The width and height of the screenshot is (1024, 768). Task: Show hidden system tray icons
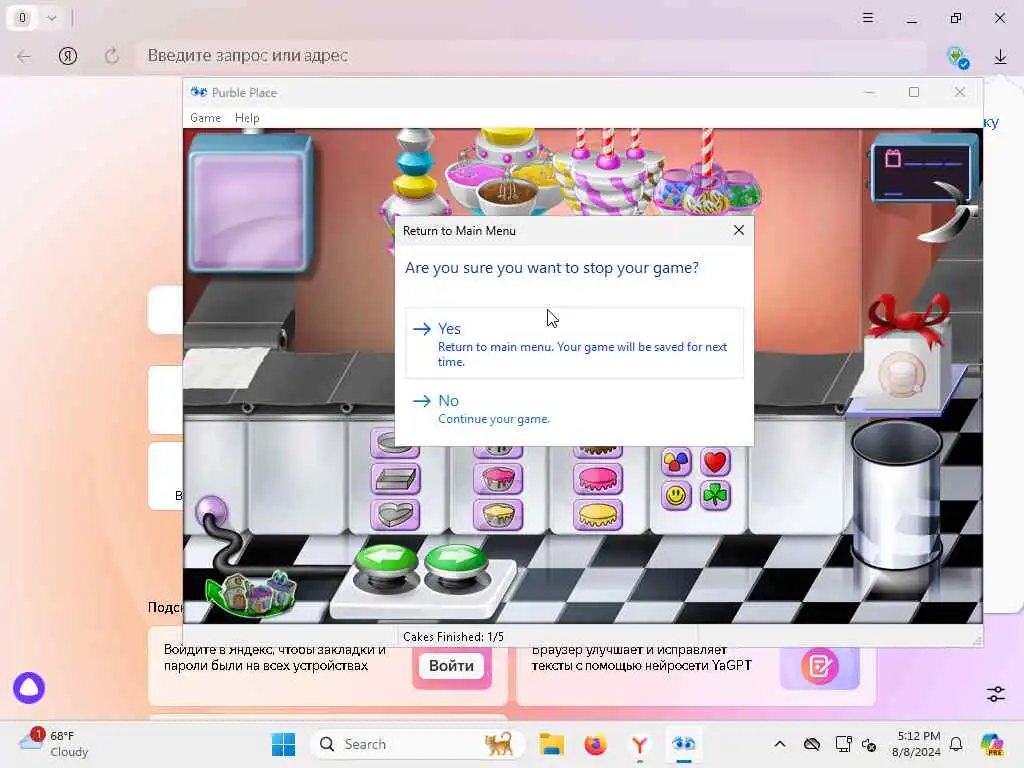click(x=780, y=744)
